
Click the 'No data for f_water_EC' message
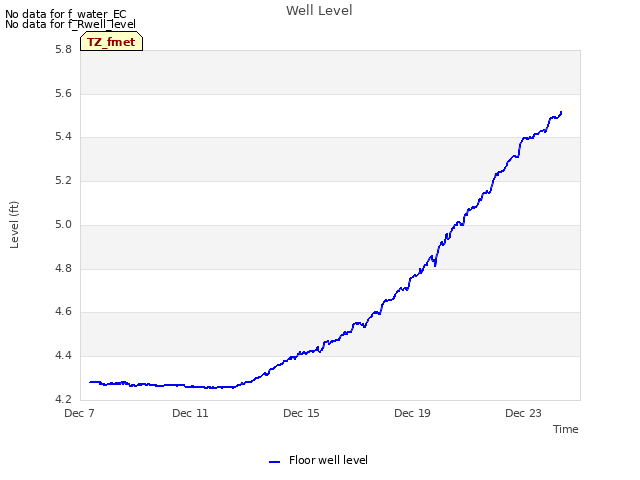pos(66,14)
